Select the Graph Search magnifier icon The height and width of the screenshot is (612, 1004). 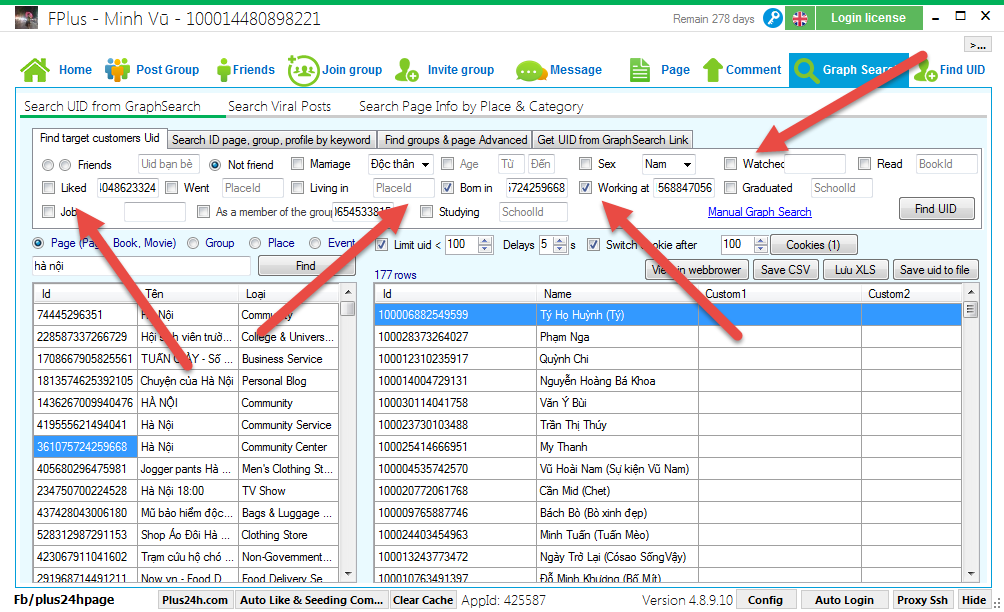pyautogui.click(x=806, y=70)
